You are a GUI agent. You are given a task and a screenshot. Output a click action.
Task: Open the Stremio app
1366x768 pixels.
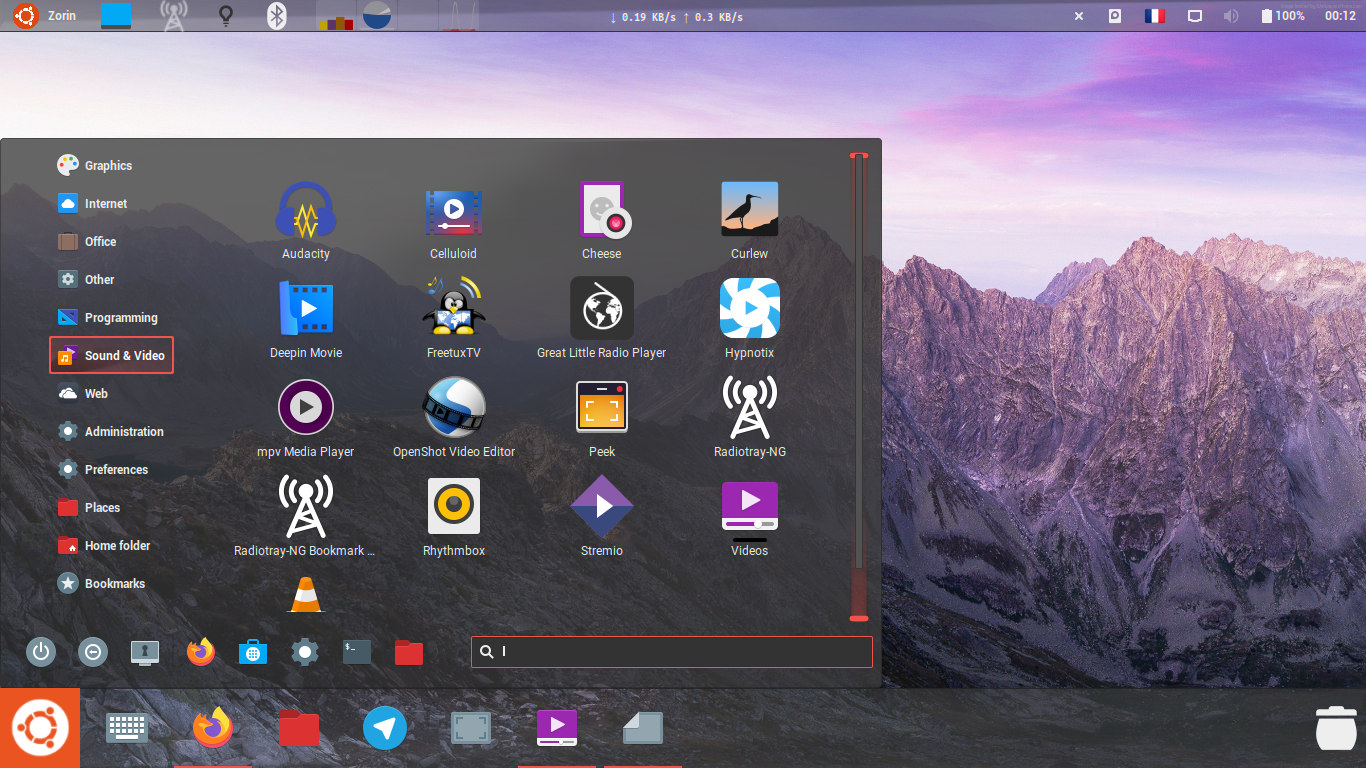click(601, 517)
